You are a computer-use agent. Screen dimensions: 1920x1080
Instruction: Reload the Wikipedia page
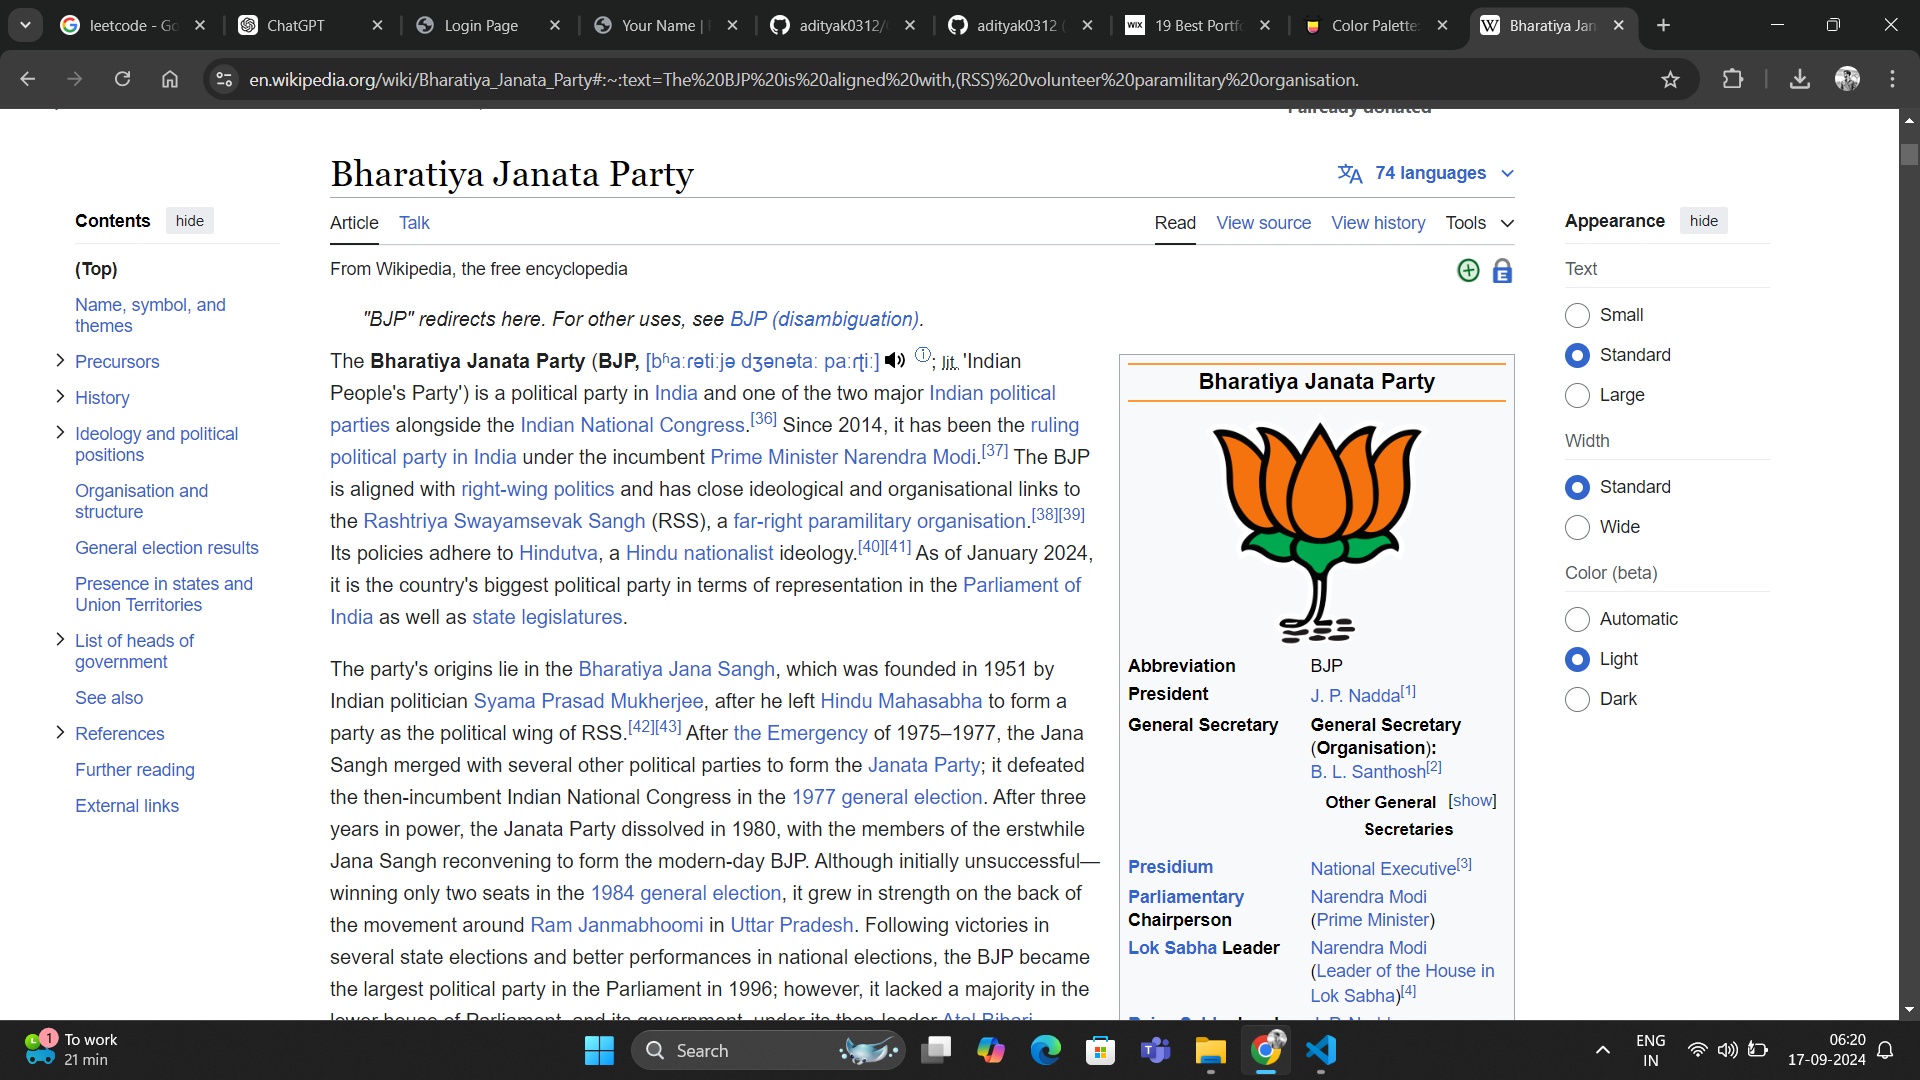122,79
